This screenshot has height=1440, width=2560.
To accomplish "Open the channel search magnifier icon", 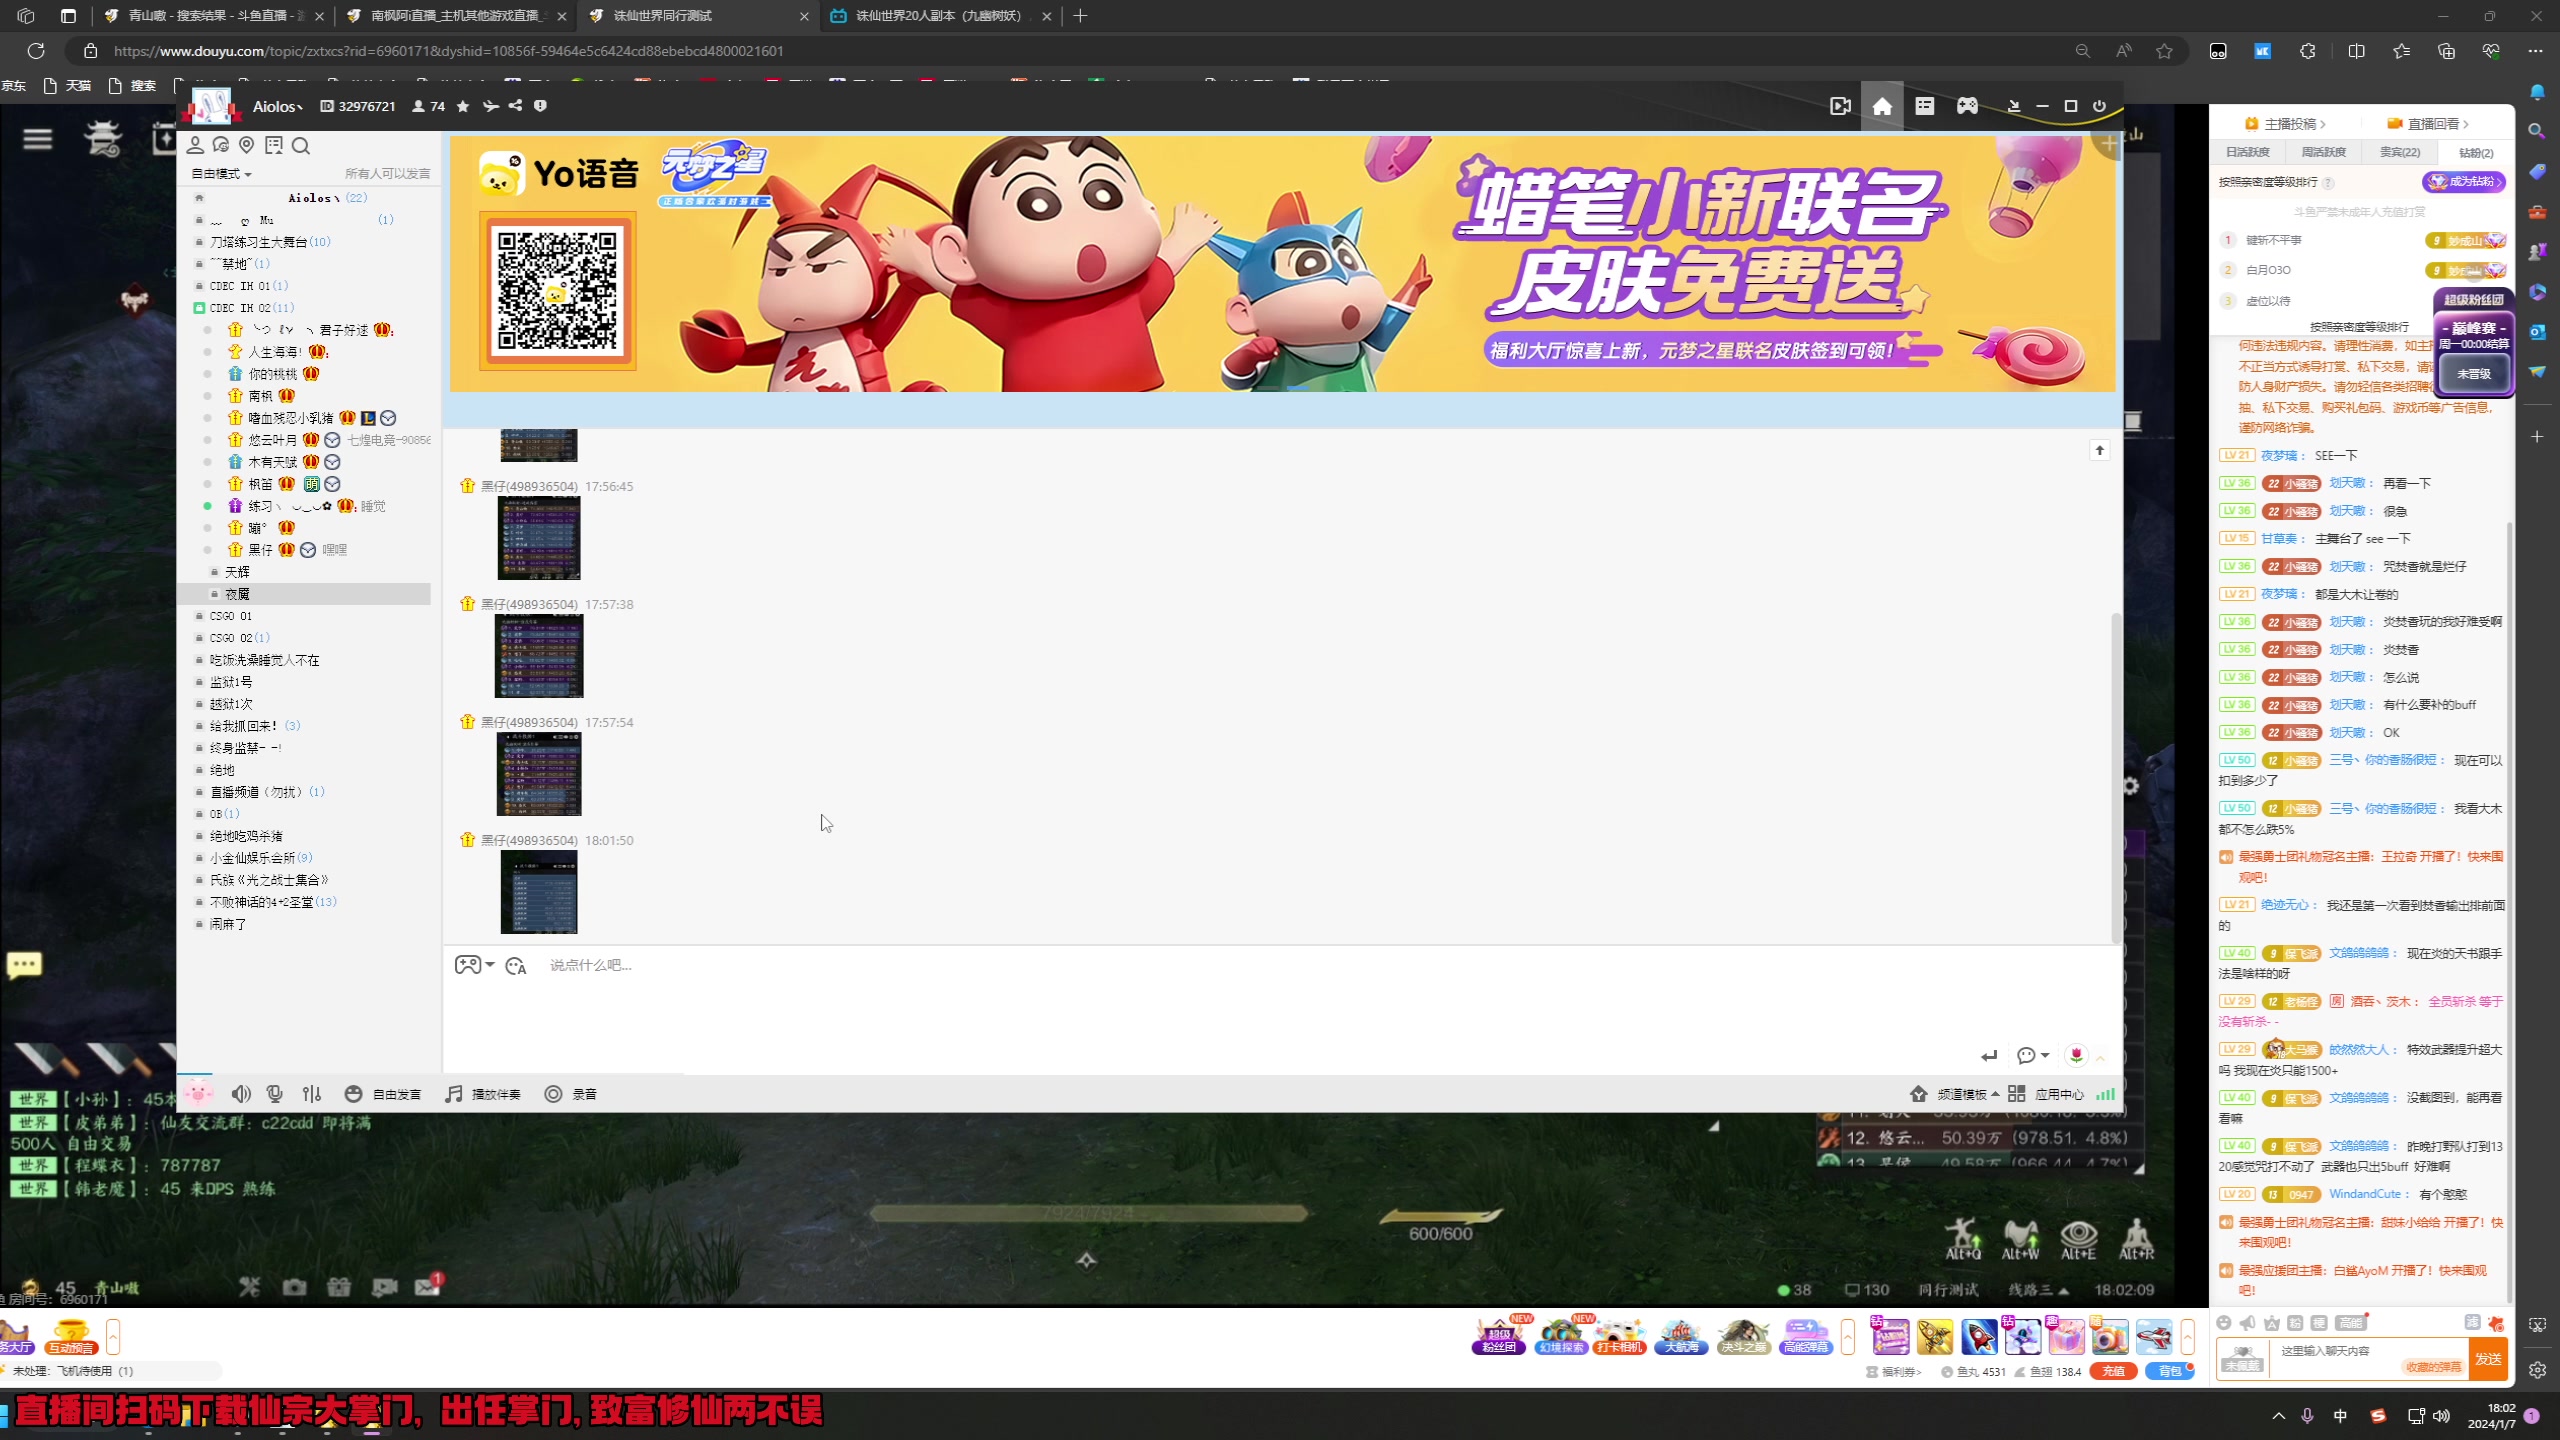I will point(300,146).
